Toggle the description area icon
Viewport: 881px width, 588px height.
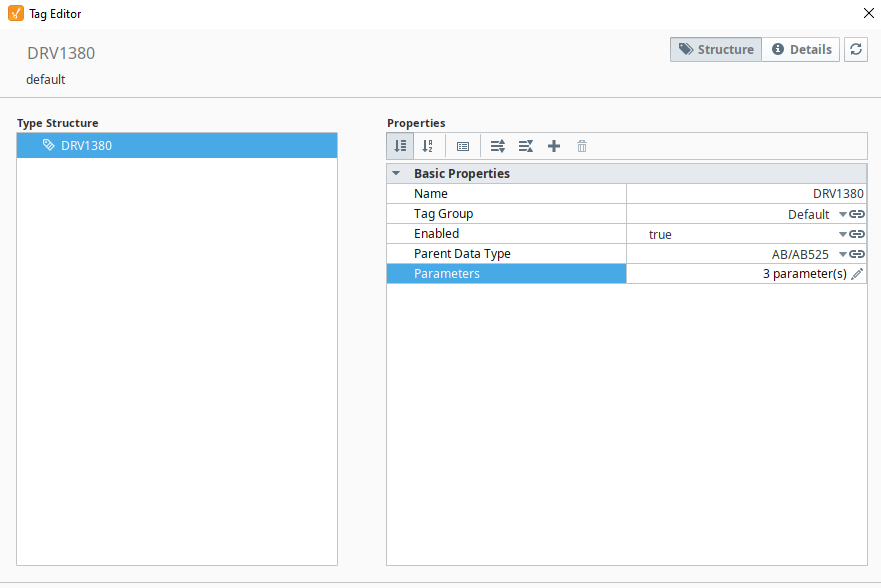[x=463, y=147]
